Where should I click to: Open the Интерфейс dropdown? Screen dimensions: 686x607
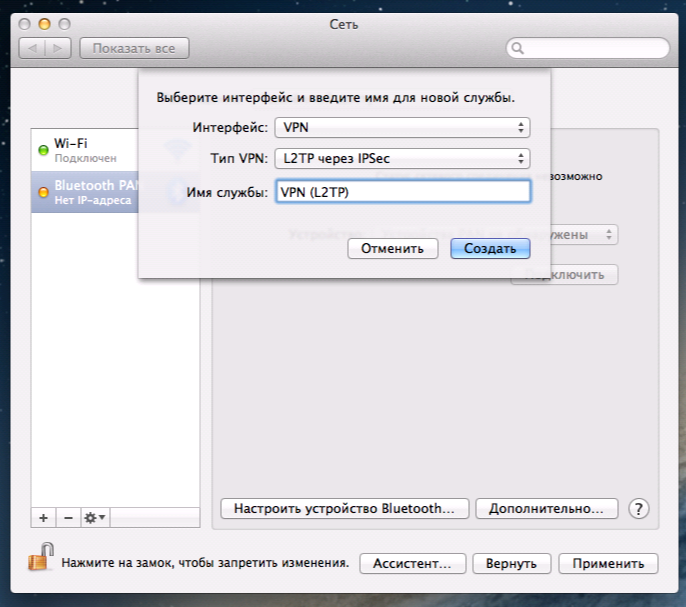[402, 127]
